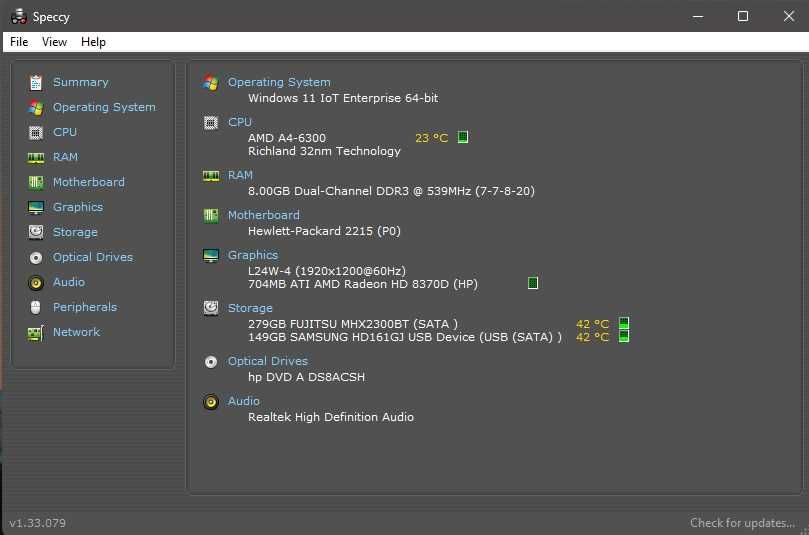The image size is (809, 535).
Task: Click Hewlett-Packard 2215 (P0) text
Action: (x=324, y=231)
